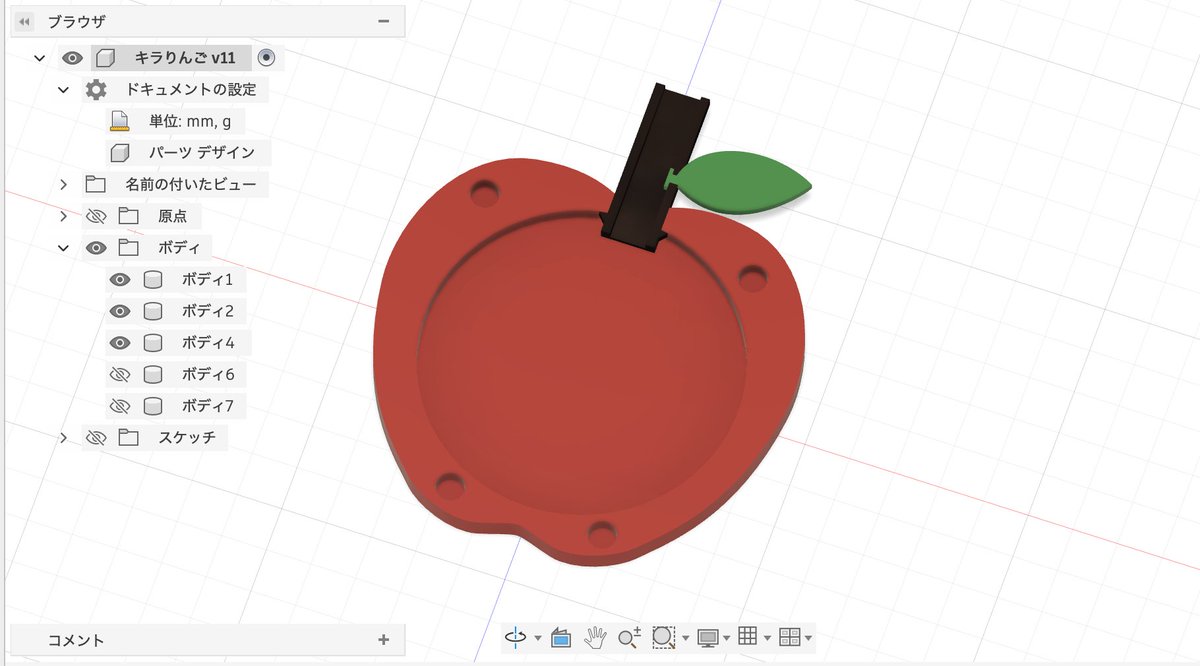
Task: Activate component radio button for キラりんご v11
Action: tap(265, 58)
